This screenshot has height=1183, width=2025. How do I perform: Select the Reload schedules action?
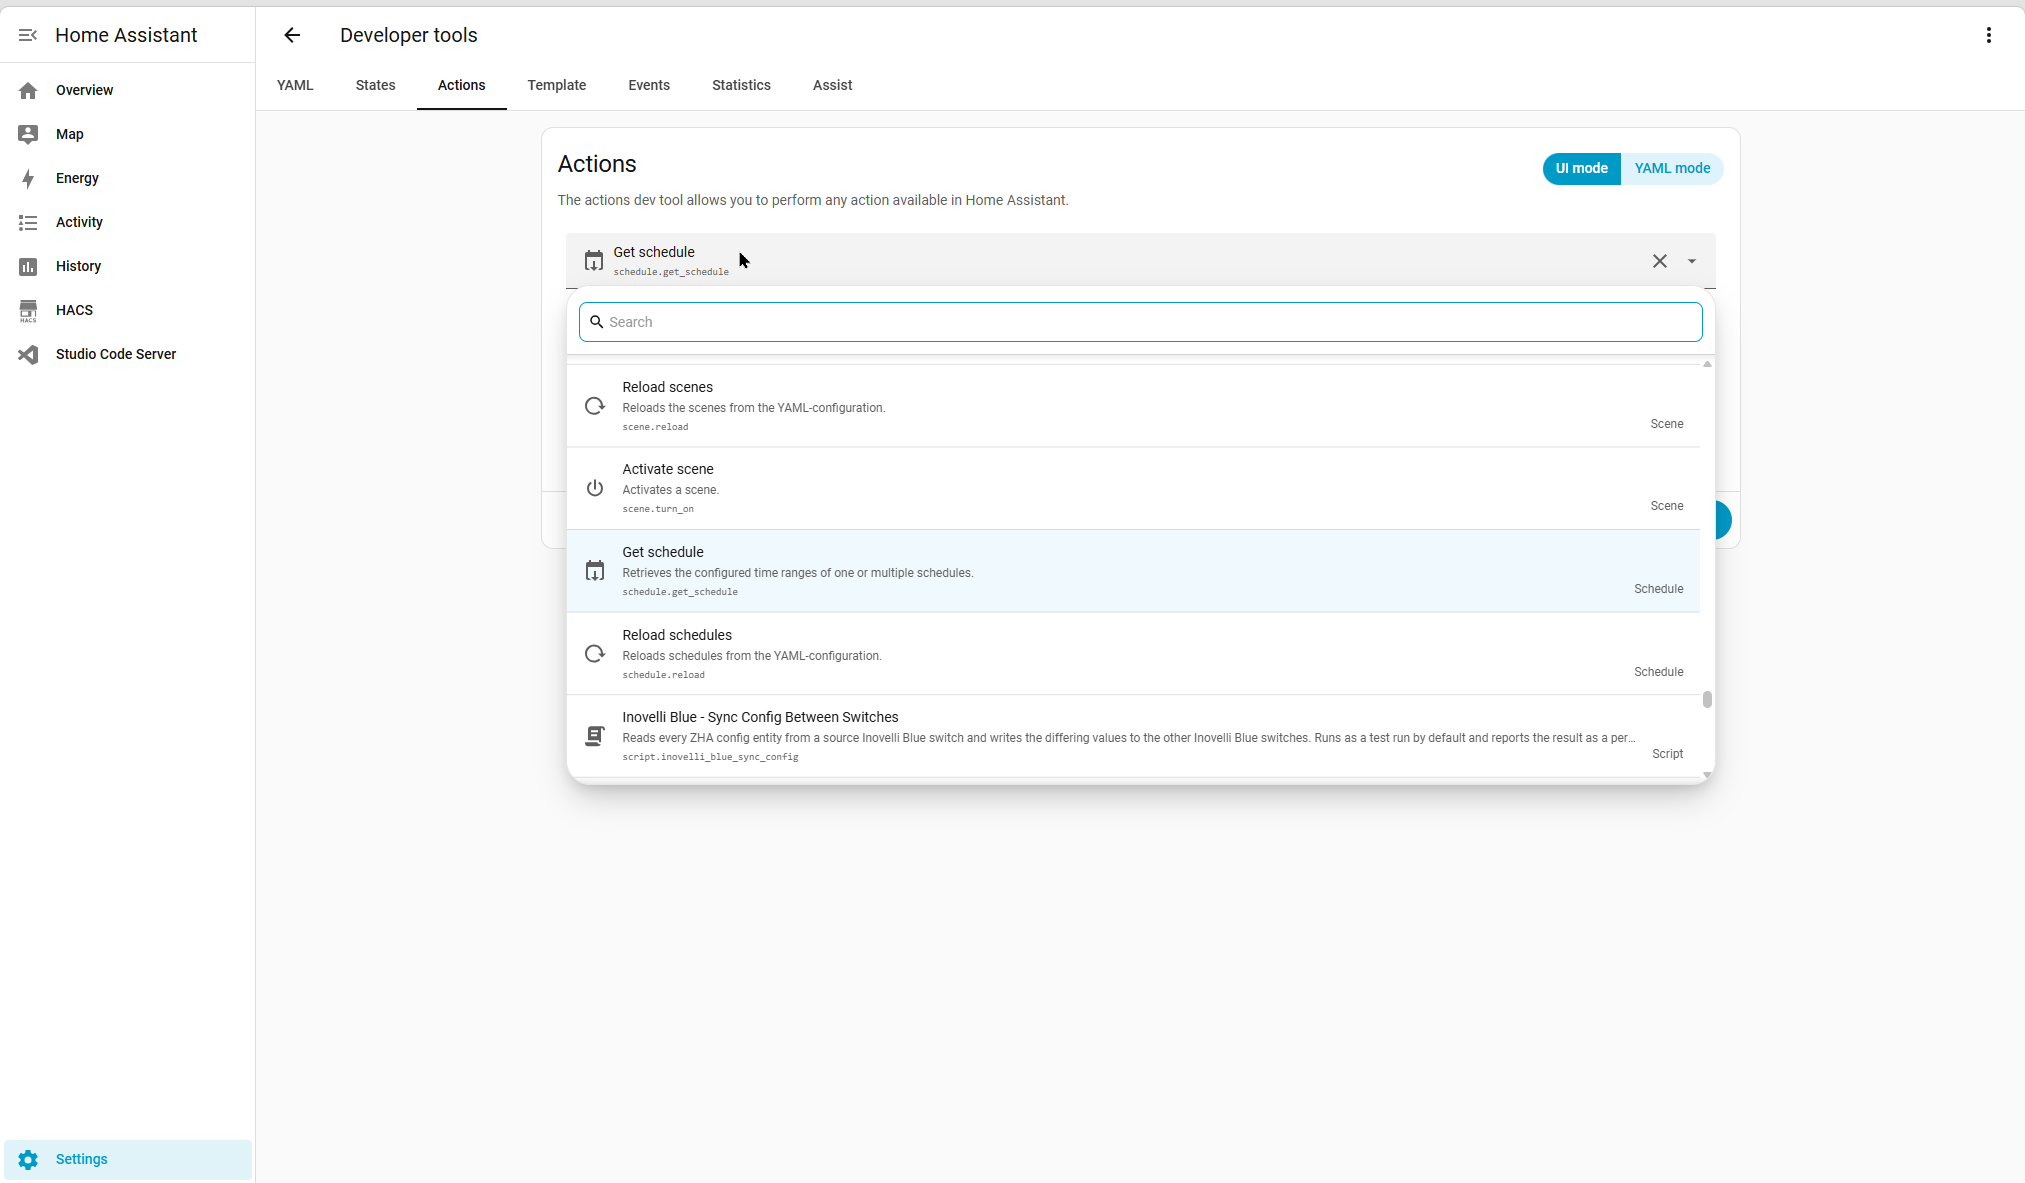pos(1133,654)
